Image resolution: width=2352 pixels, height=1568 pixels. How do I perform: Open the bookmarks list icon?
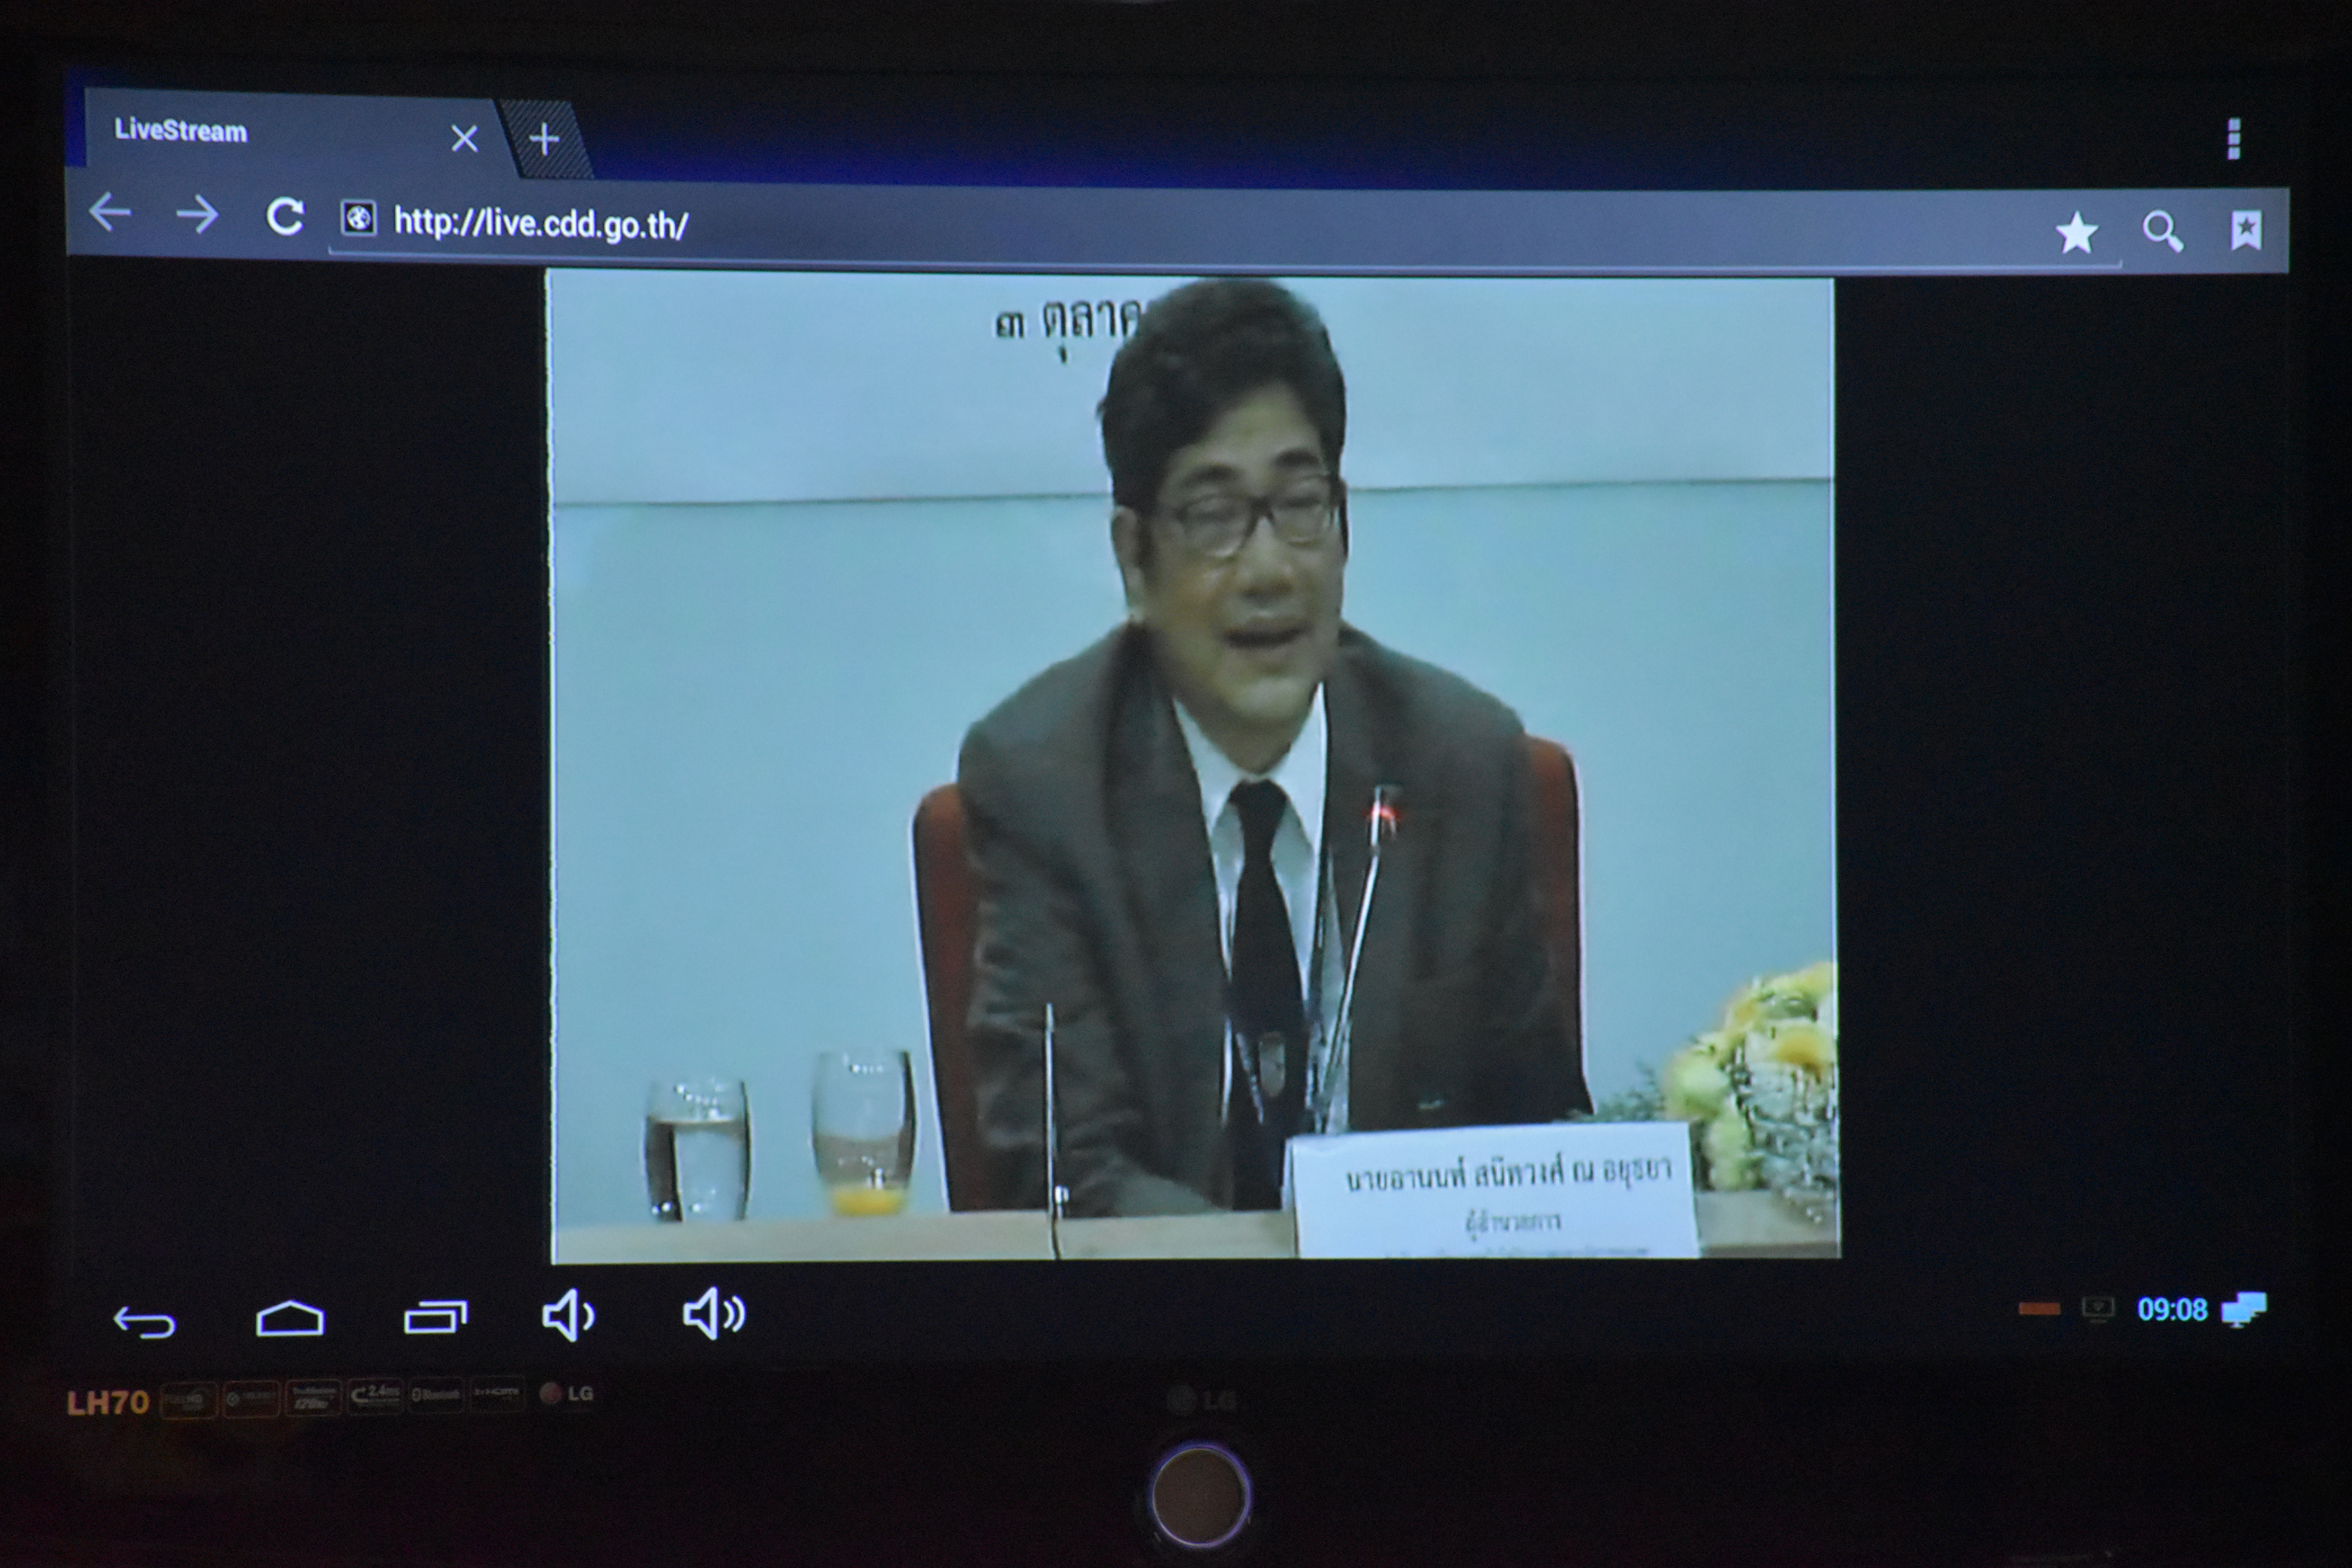pyautogui.click(x=2246, y=230)
